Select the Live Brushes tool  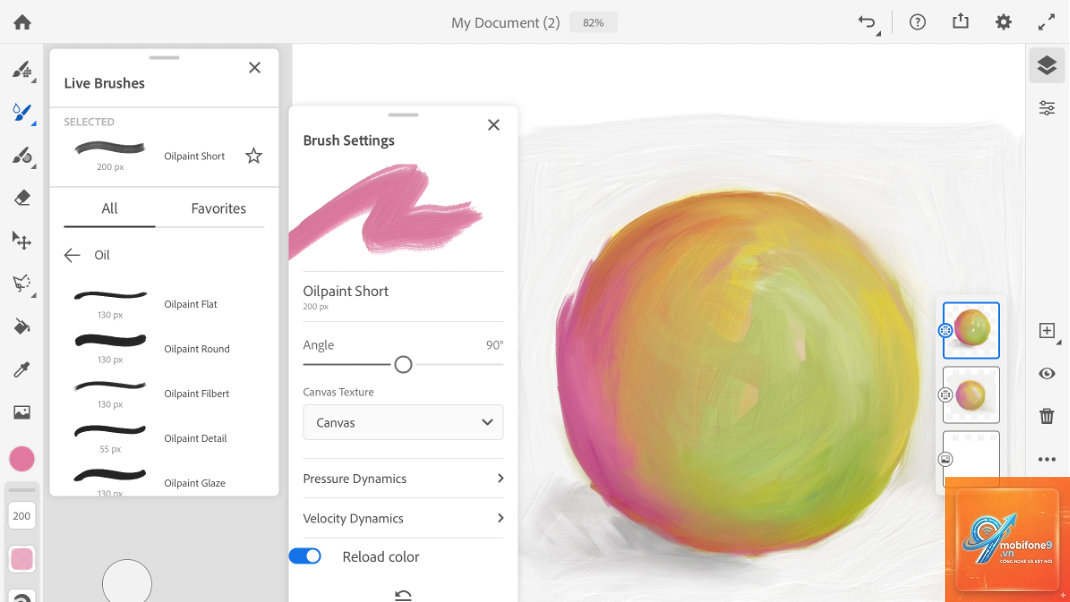click(22, 113)
